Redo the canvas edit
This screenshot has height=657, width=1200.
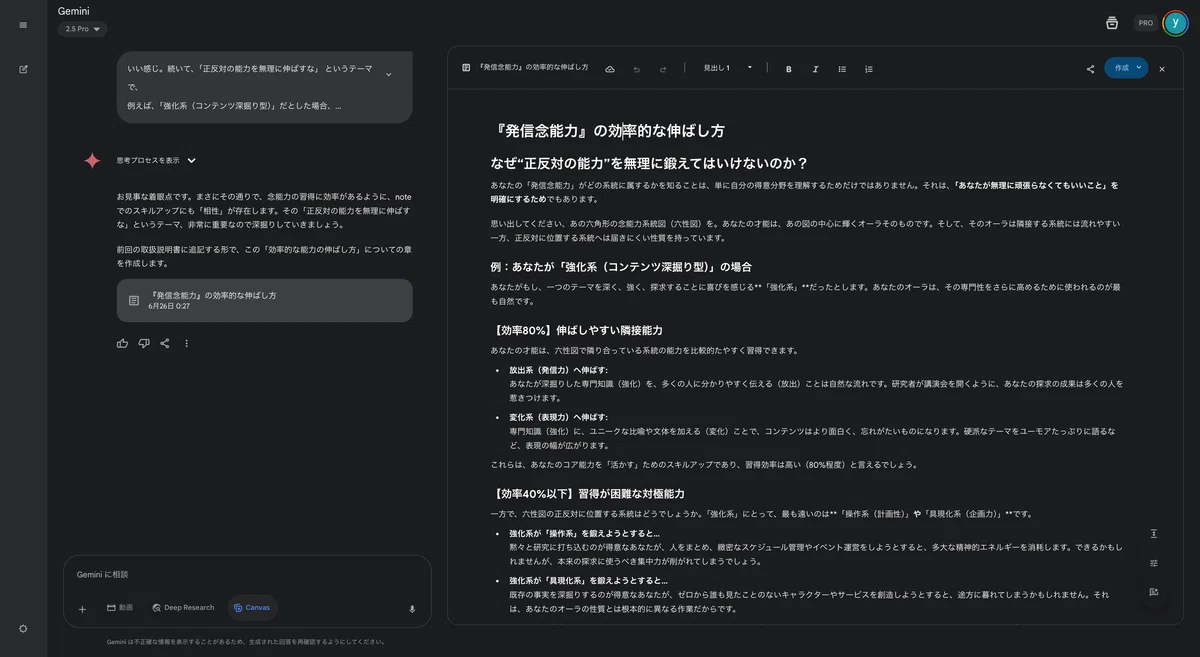(662, 69)
